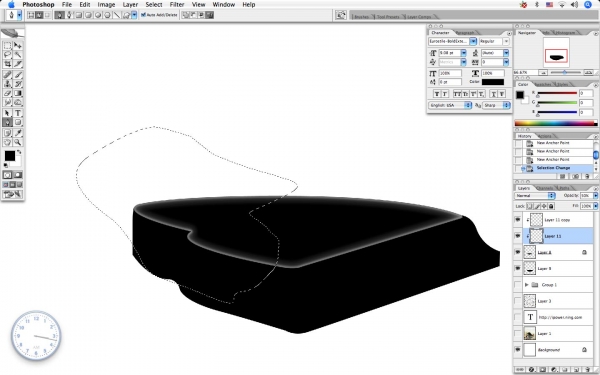
Task: Click navigator zoom in button
Action: [588, 72]
